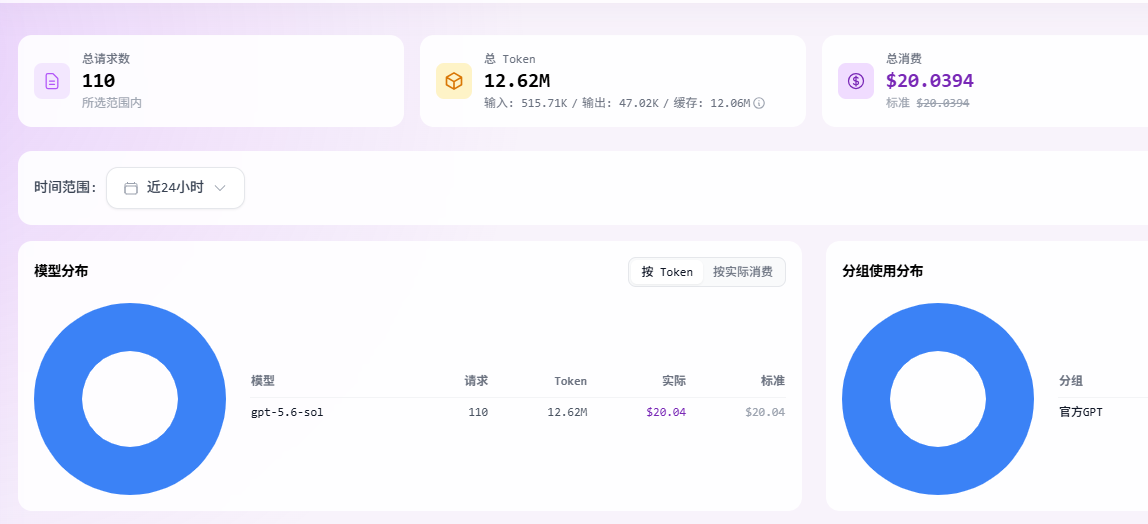
Task: Switch the distribution view to 按实际消费
Action: pyautogui.click(x=742, y=272)
